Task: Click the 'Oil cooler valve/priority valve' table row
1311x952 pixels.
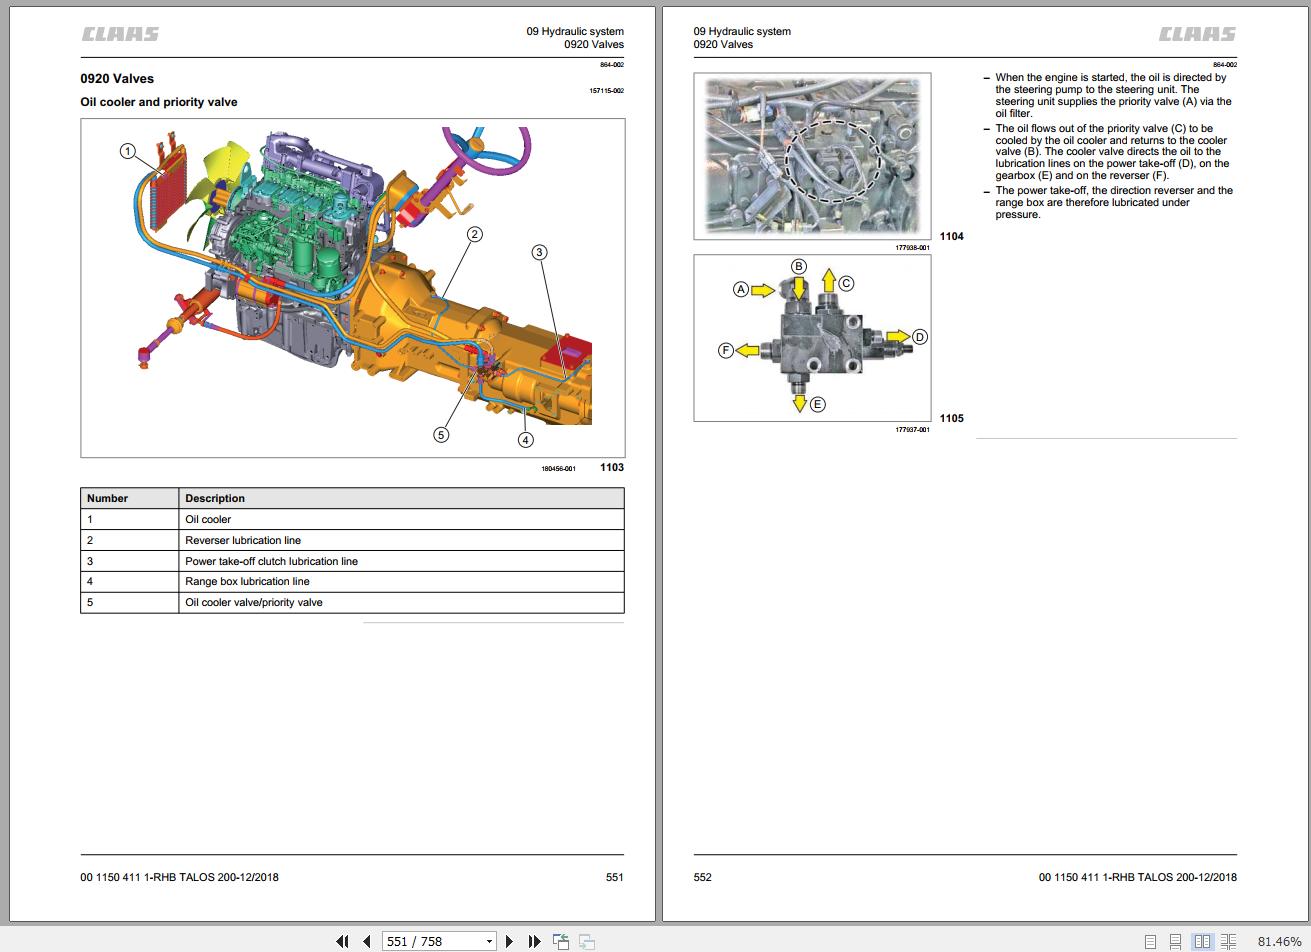Action: [x=352, y=603]
